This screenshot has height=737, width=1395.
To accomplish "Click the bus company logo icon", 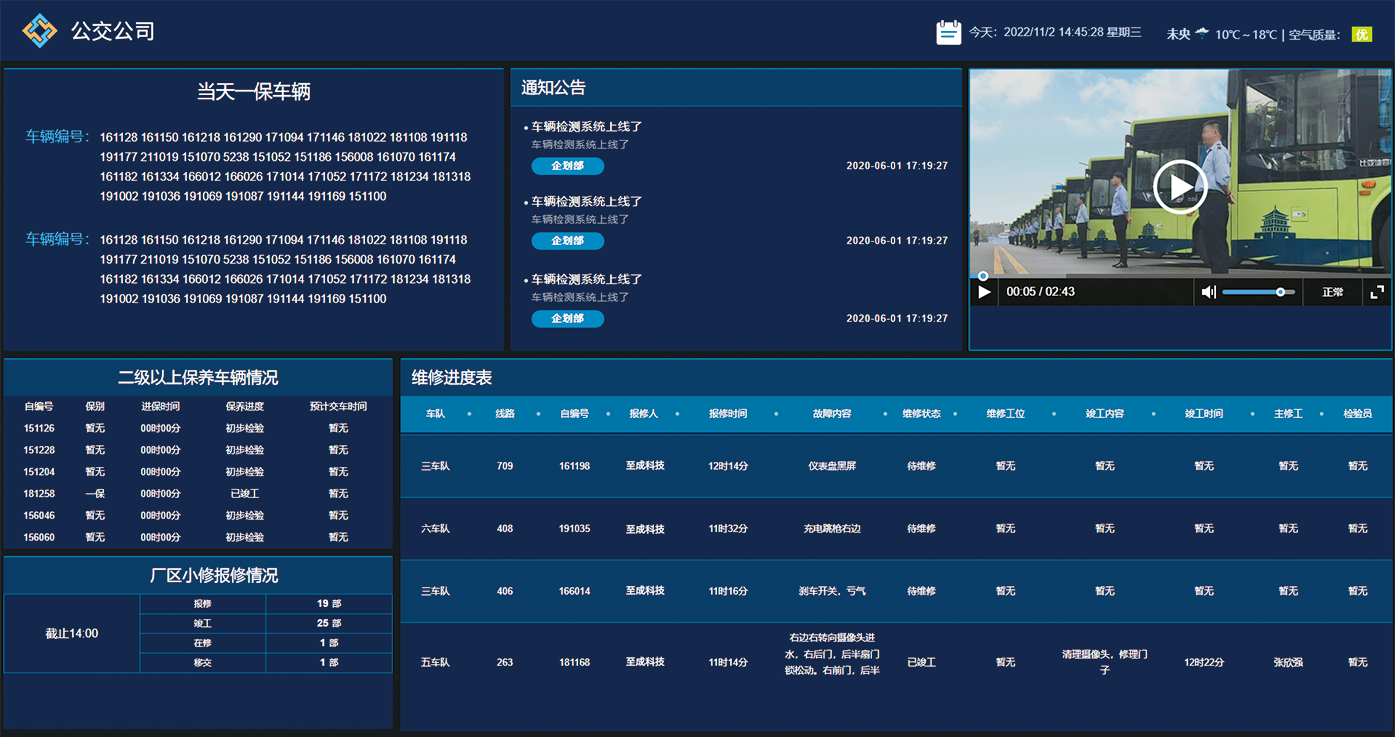I will 40,31.
